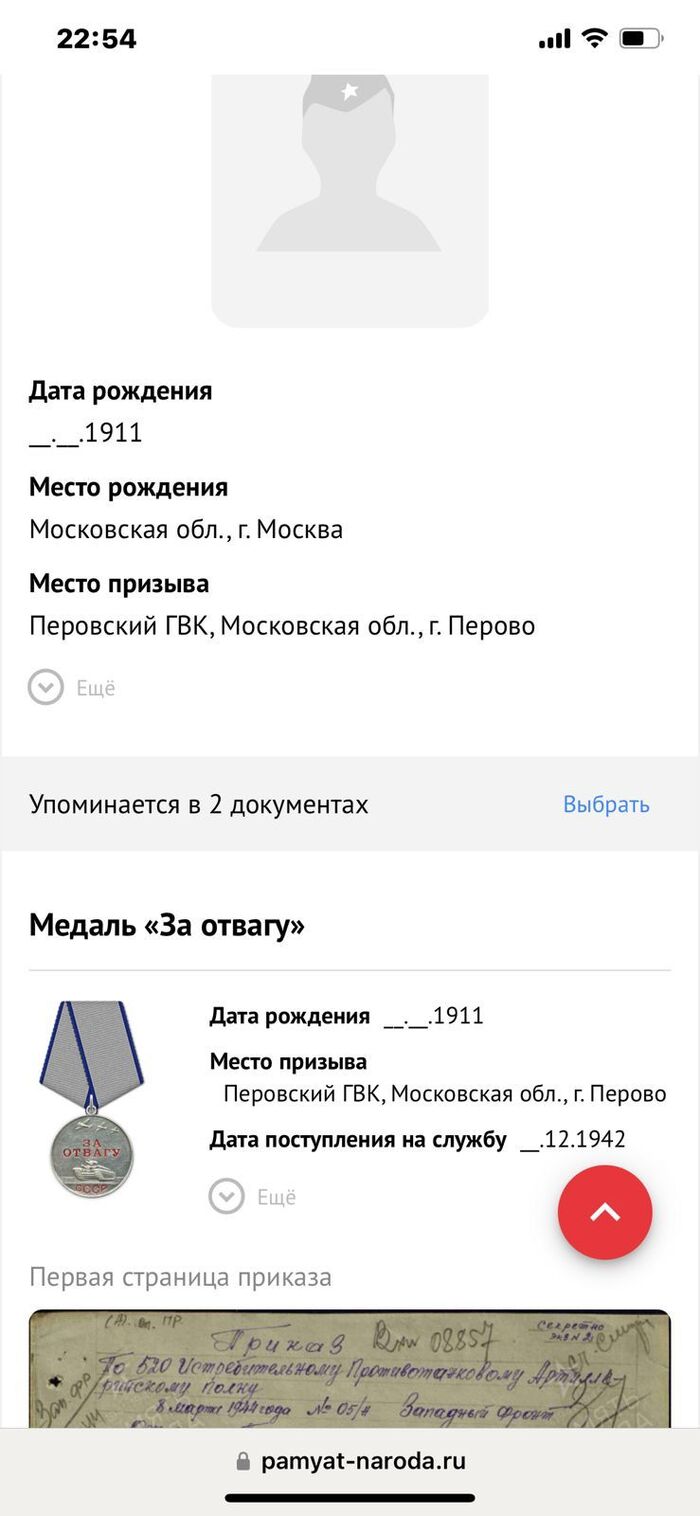Tap the «За отвагу» medal image
Image resolution: width=700 pixels, height=1516 pixels.
pyautogui.click(x=89, y=1099)
